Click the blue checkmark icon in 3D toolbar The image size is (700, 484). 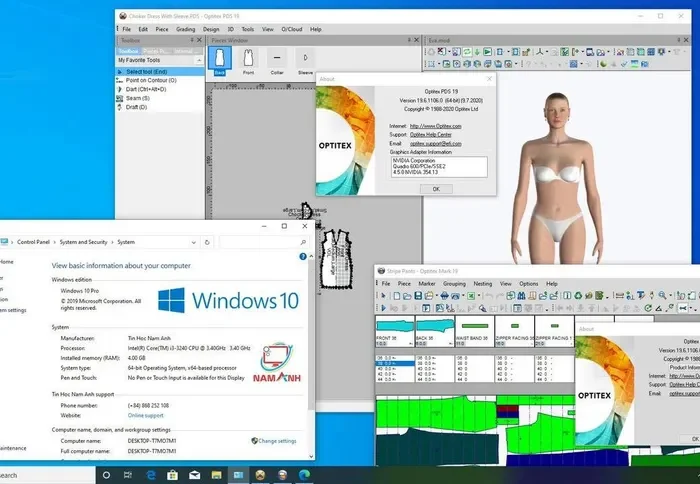624,64
